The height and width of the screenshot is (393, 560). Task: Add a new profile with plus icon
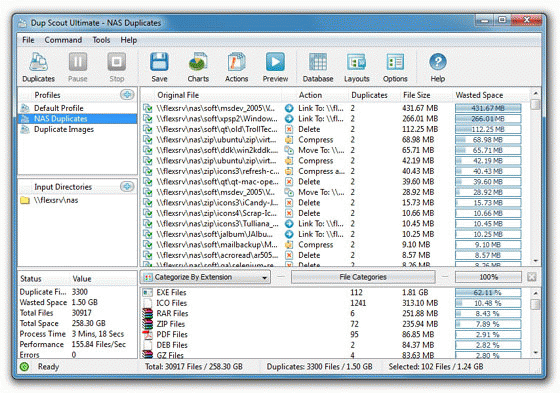127,95
